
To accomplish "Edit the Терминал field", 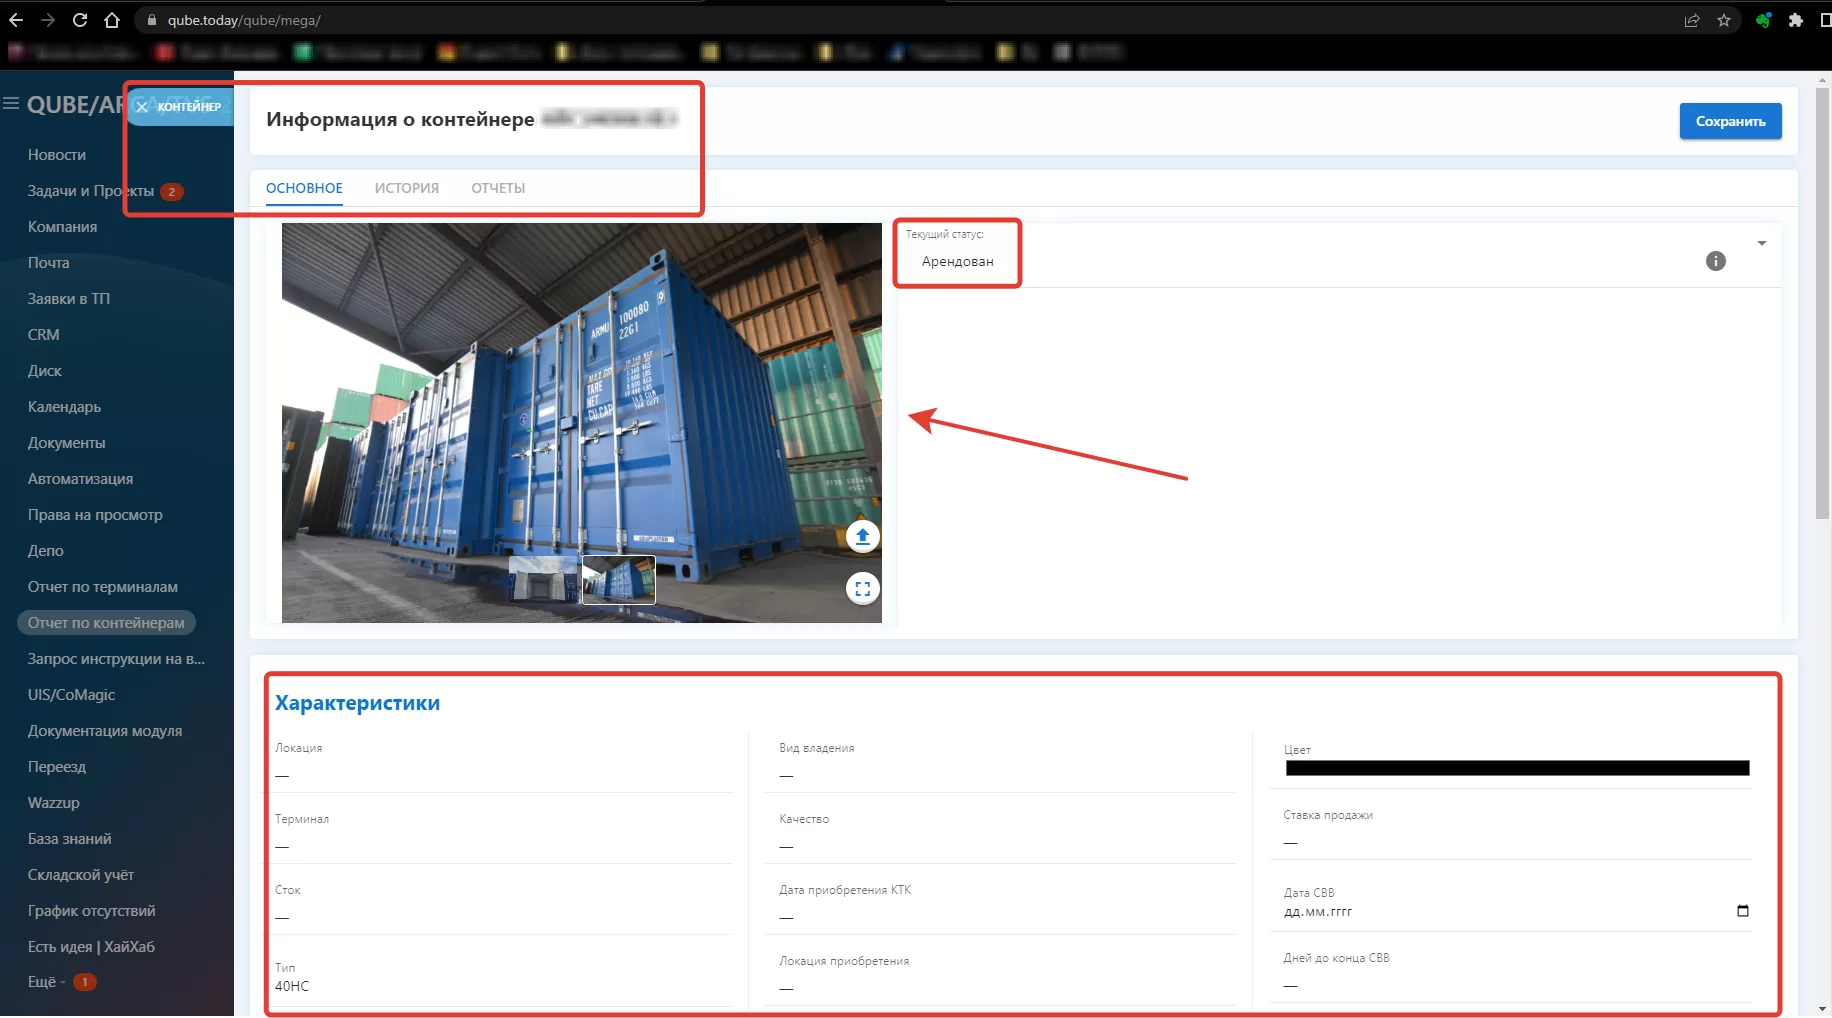I will pos(503,846).
